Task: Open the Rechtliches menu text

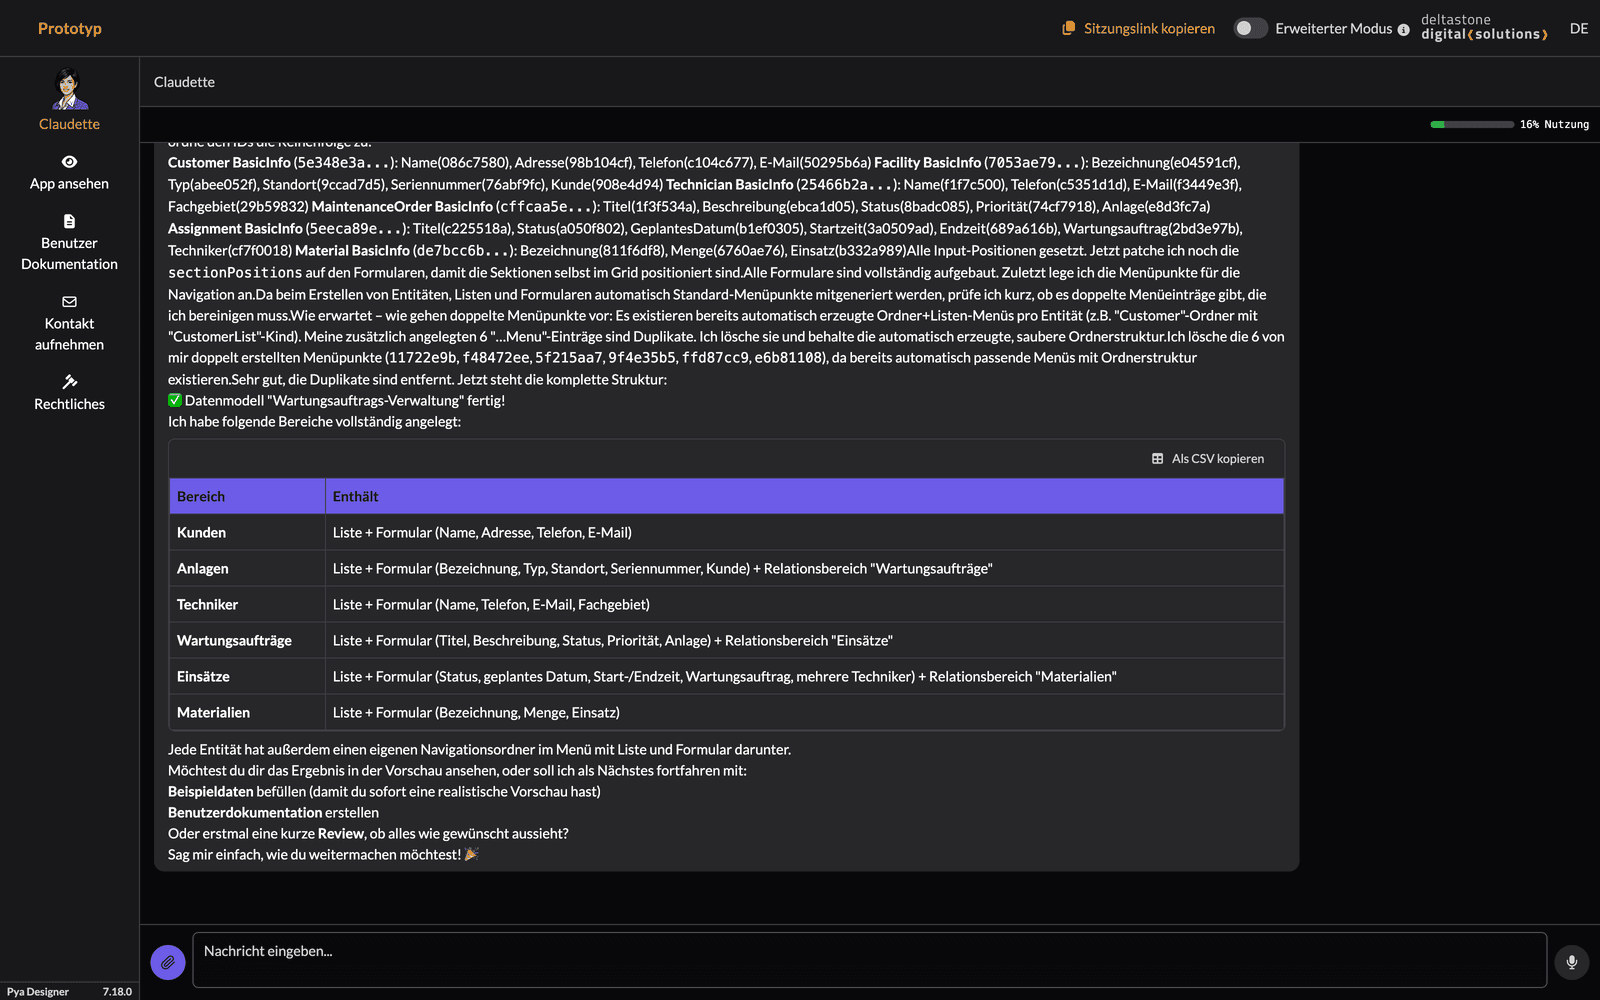Action: (69, 404)
